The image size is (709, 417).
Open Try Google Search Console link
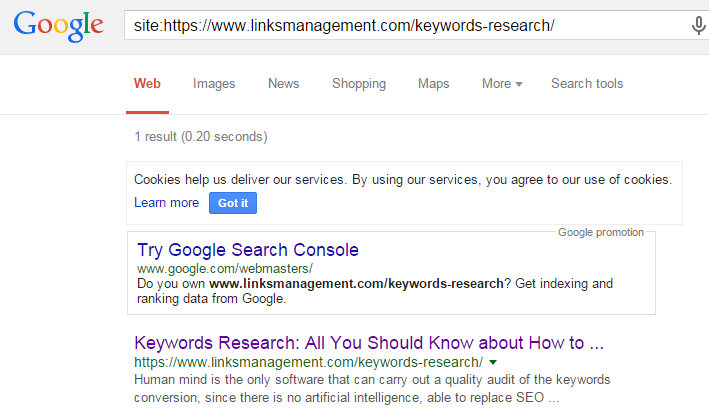(x=248, y=250)
